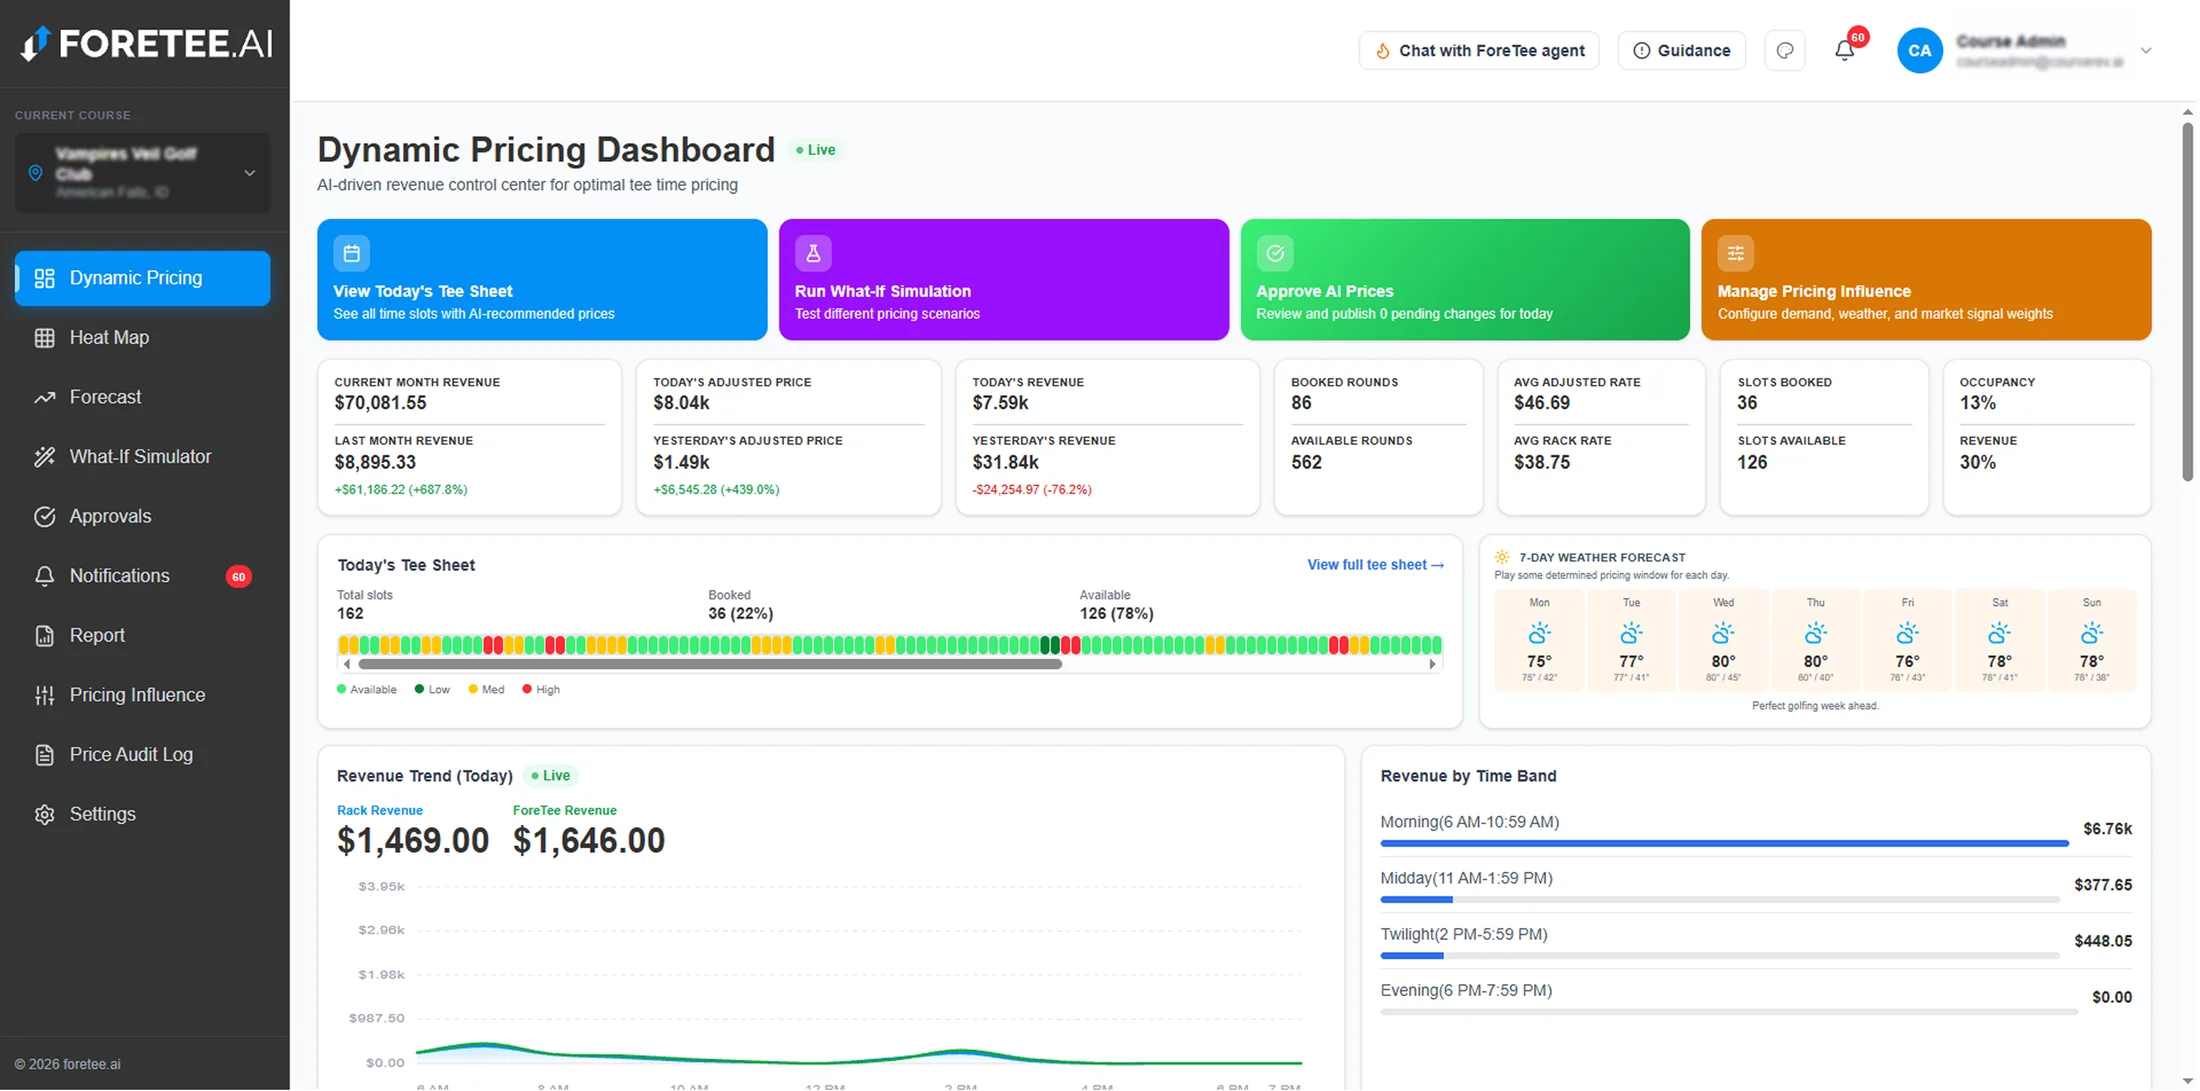Click View Today's Tee Sheet card
Screen dimensions: 2200x1091
[542, 280]
